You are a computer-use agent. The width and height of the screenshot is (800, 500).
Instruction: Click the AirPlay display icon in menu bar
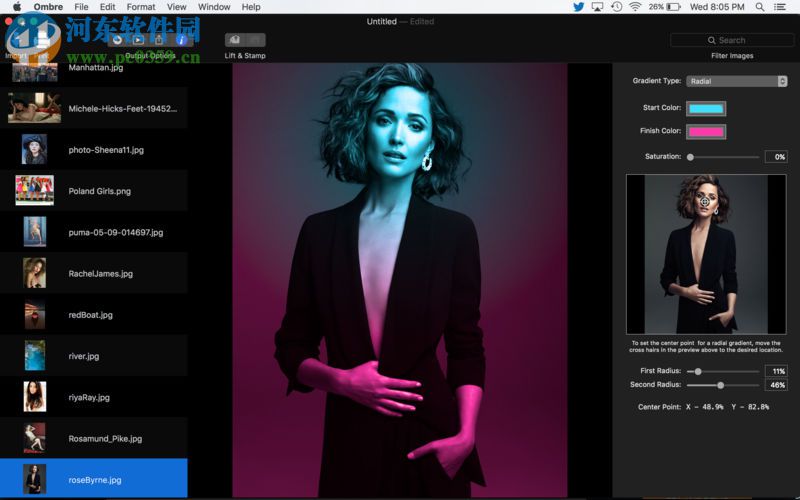pos(597,7)
